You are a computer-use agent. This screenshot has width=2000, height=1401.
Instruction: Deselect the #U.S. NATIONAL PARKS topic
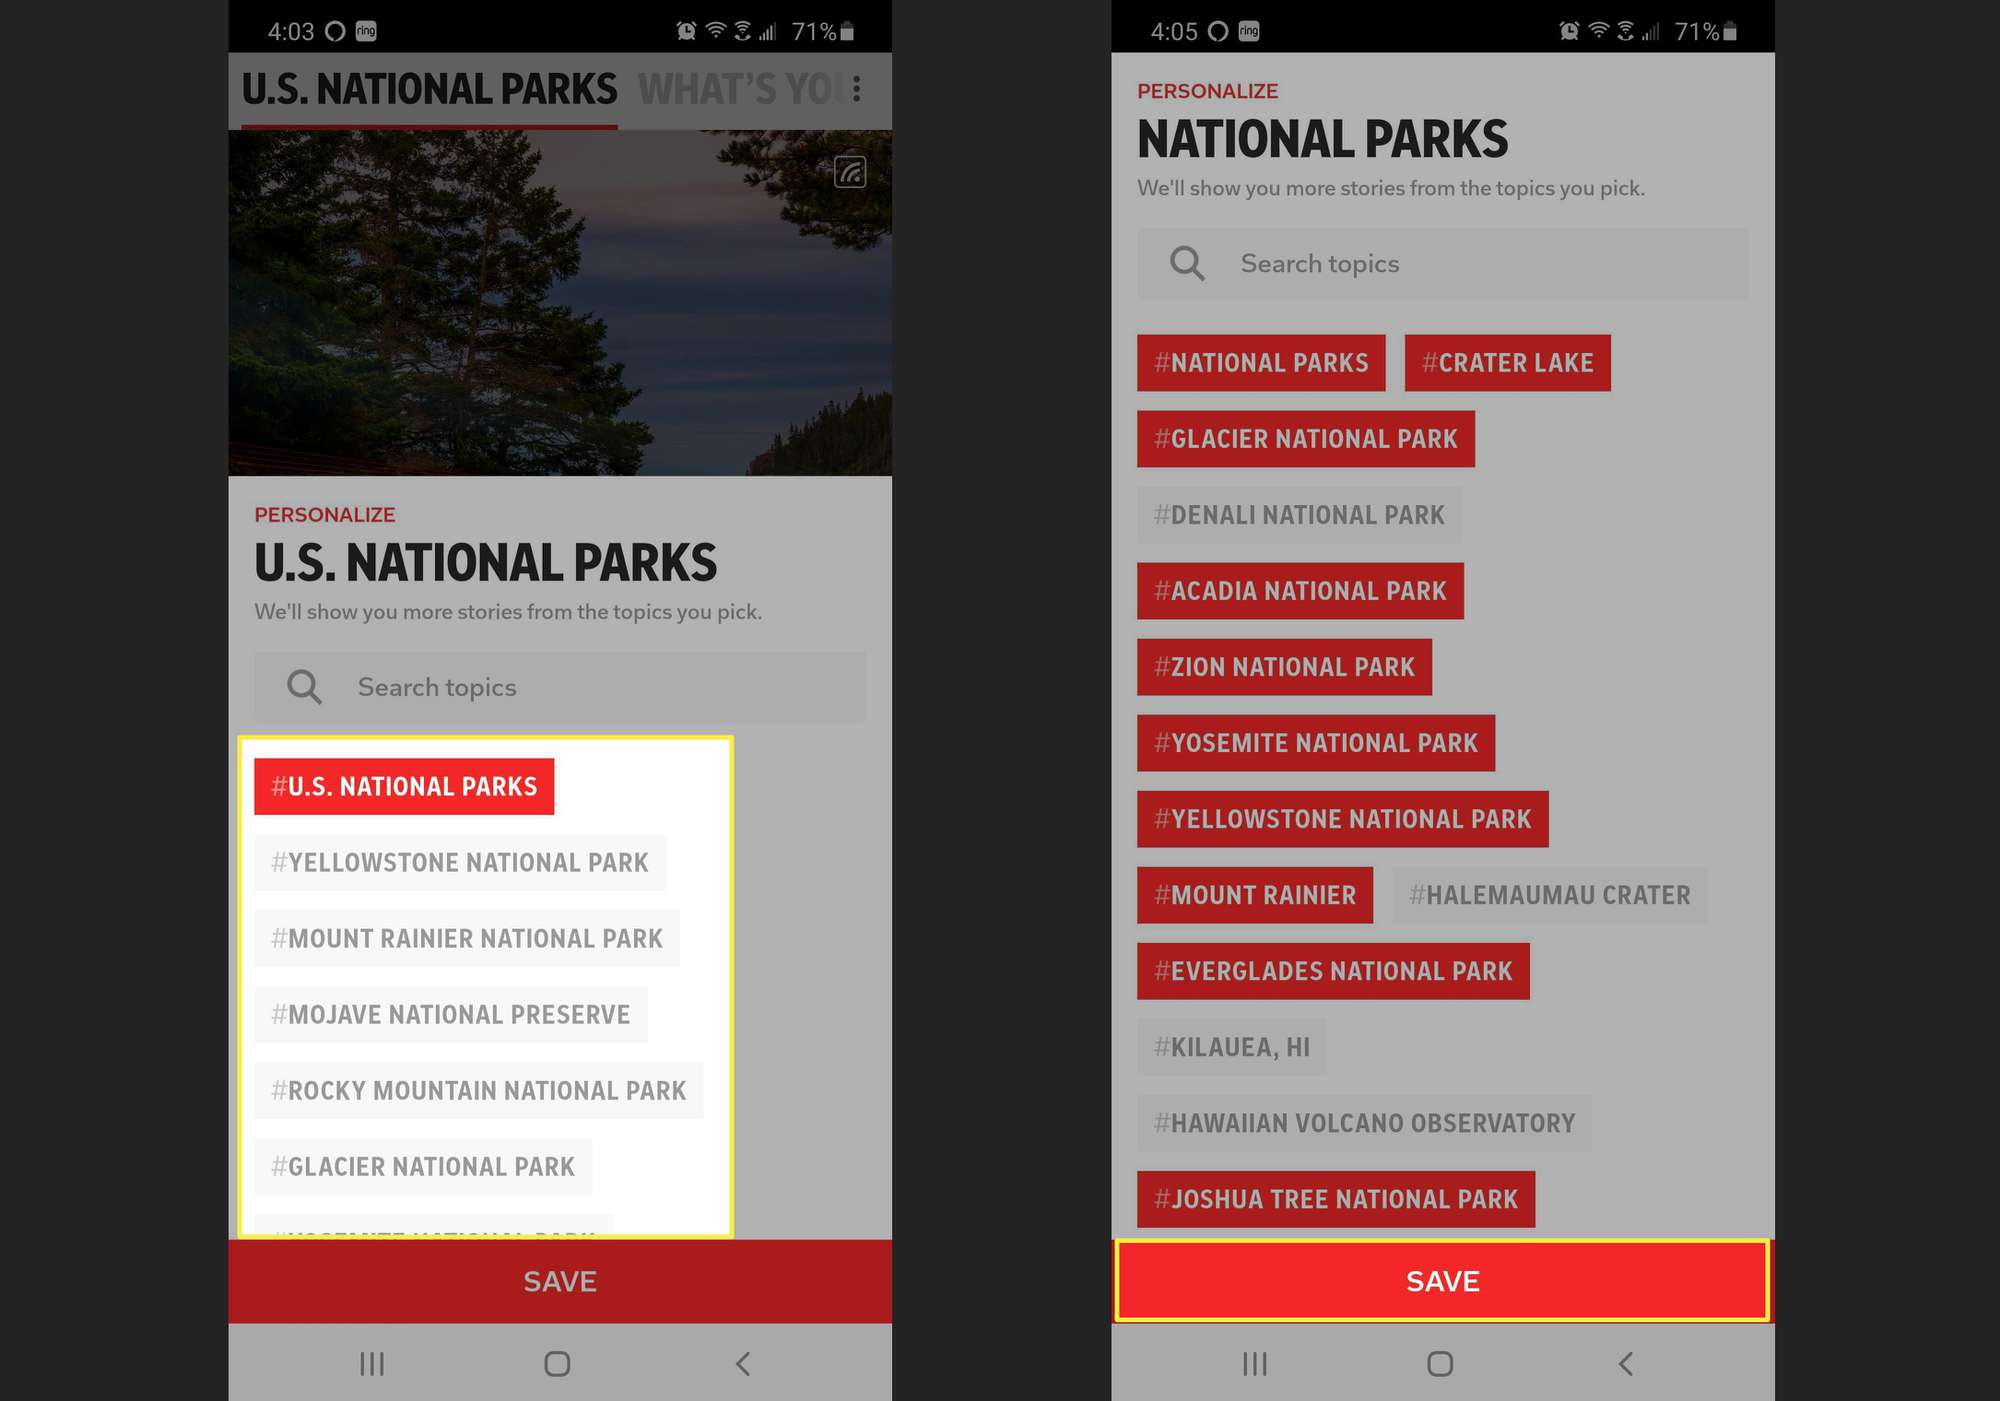[404, 786]
